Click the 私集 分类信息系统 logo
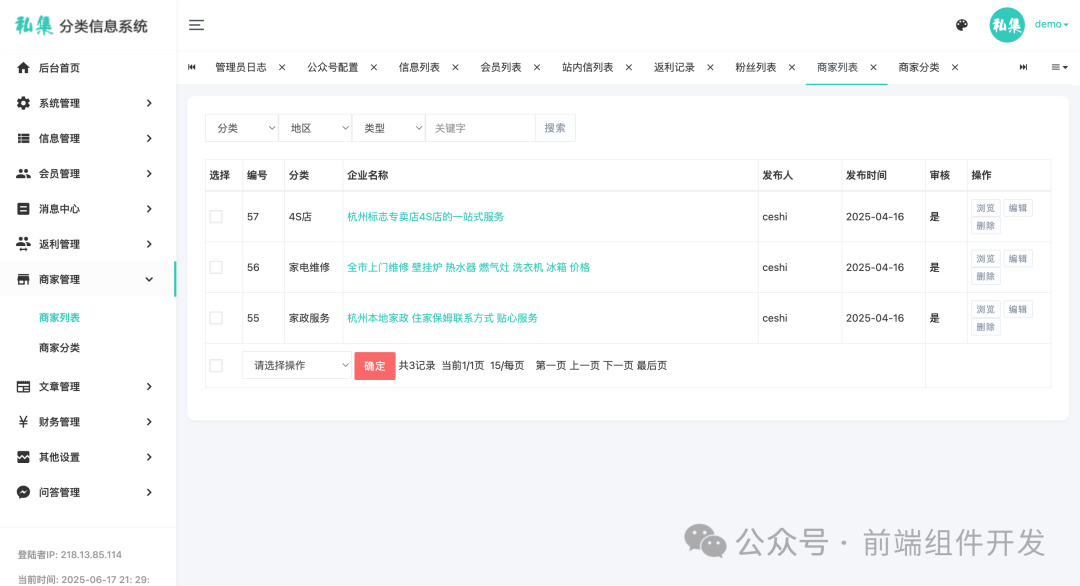 pos(81,25)
